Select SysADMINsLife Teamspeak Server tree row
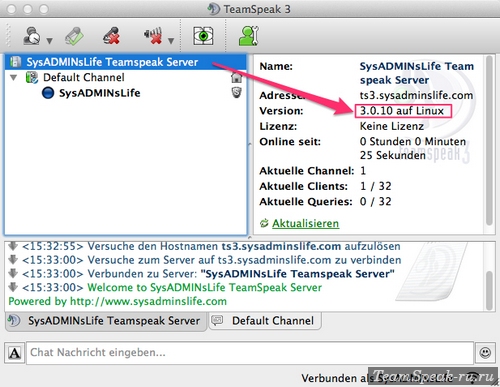 click(126, 62)
